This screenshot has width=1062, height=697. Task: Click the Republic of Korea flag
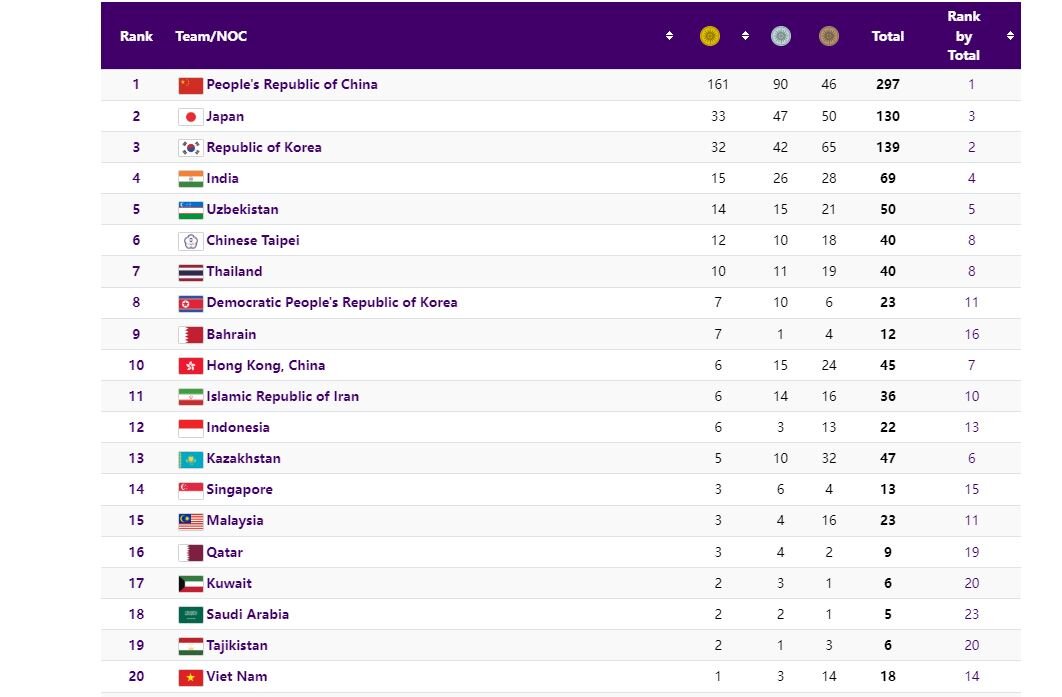click(x=190, y=147)
